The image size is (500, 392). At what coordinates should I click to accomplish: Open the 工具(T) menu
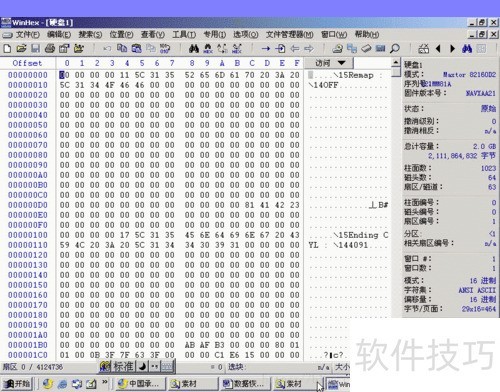click(184, 34)
